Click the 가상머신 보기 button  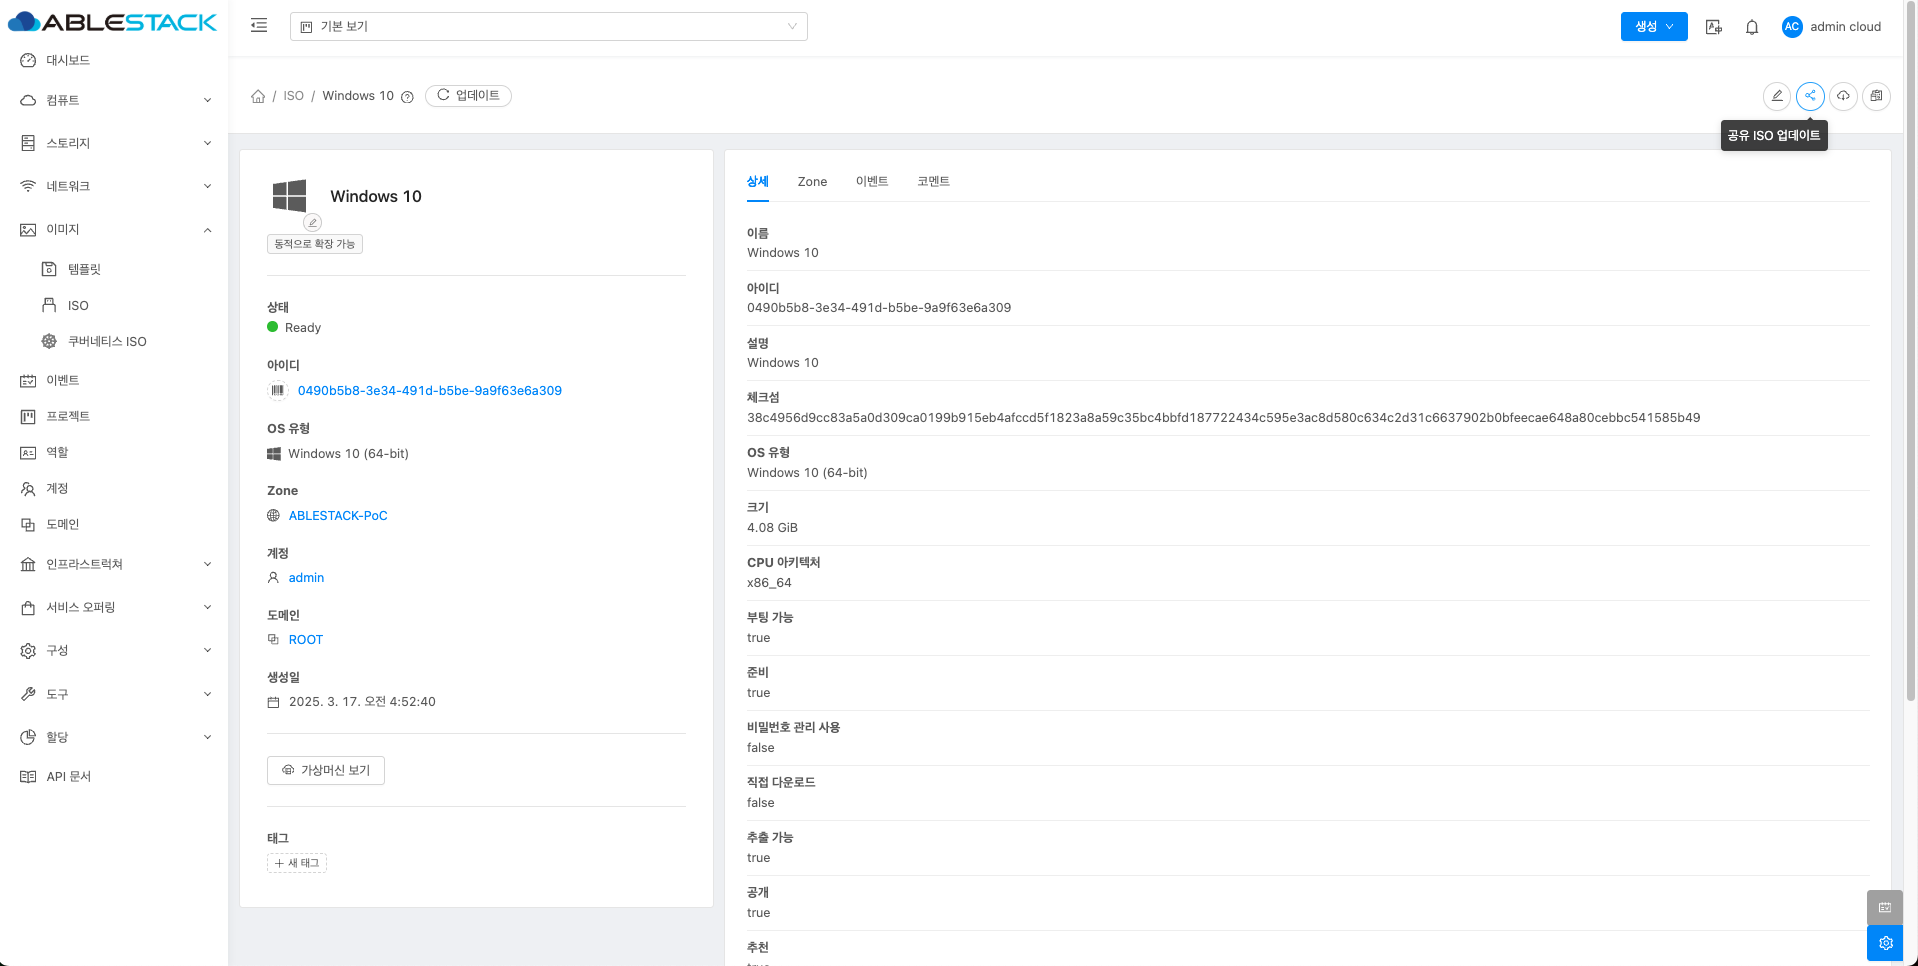coord(326,770)
